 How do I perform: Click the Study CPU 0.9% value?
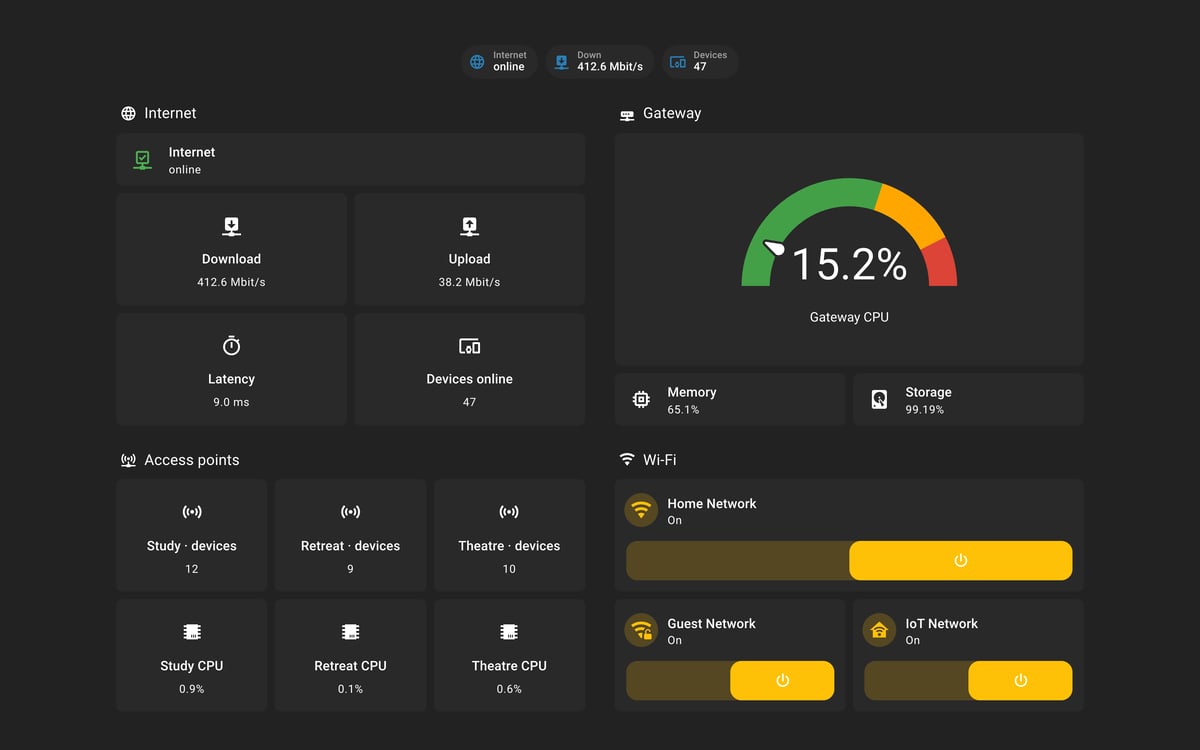coord(192,689)
